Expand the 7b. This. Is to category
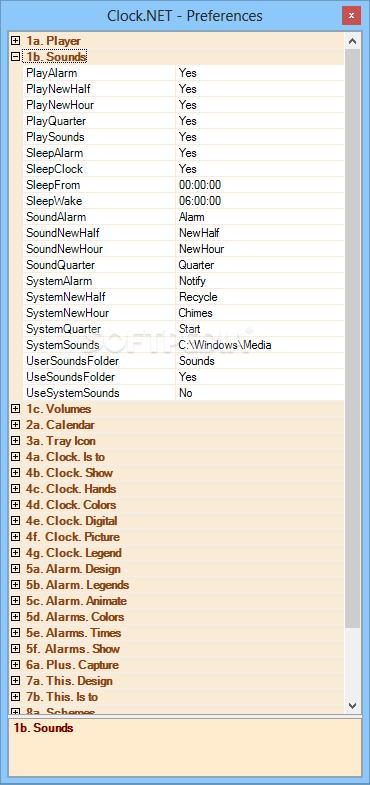Viewport: 370px width, 785px height. [16, 697]
